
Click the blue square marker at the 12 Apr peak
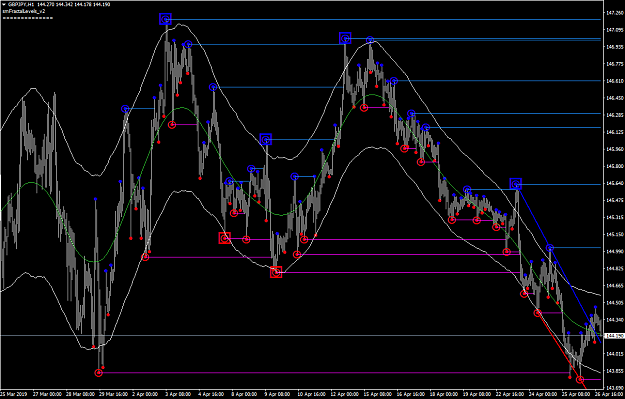(345, 38)
